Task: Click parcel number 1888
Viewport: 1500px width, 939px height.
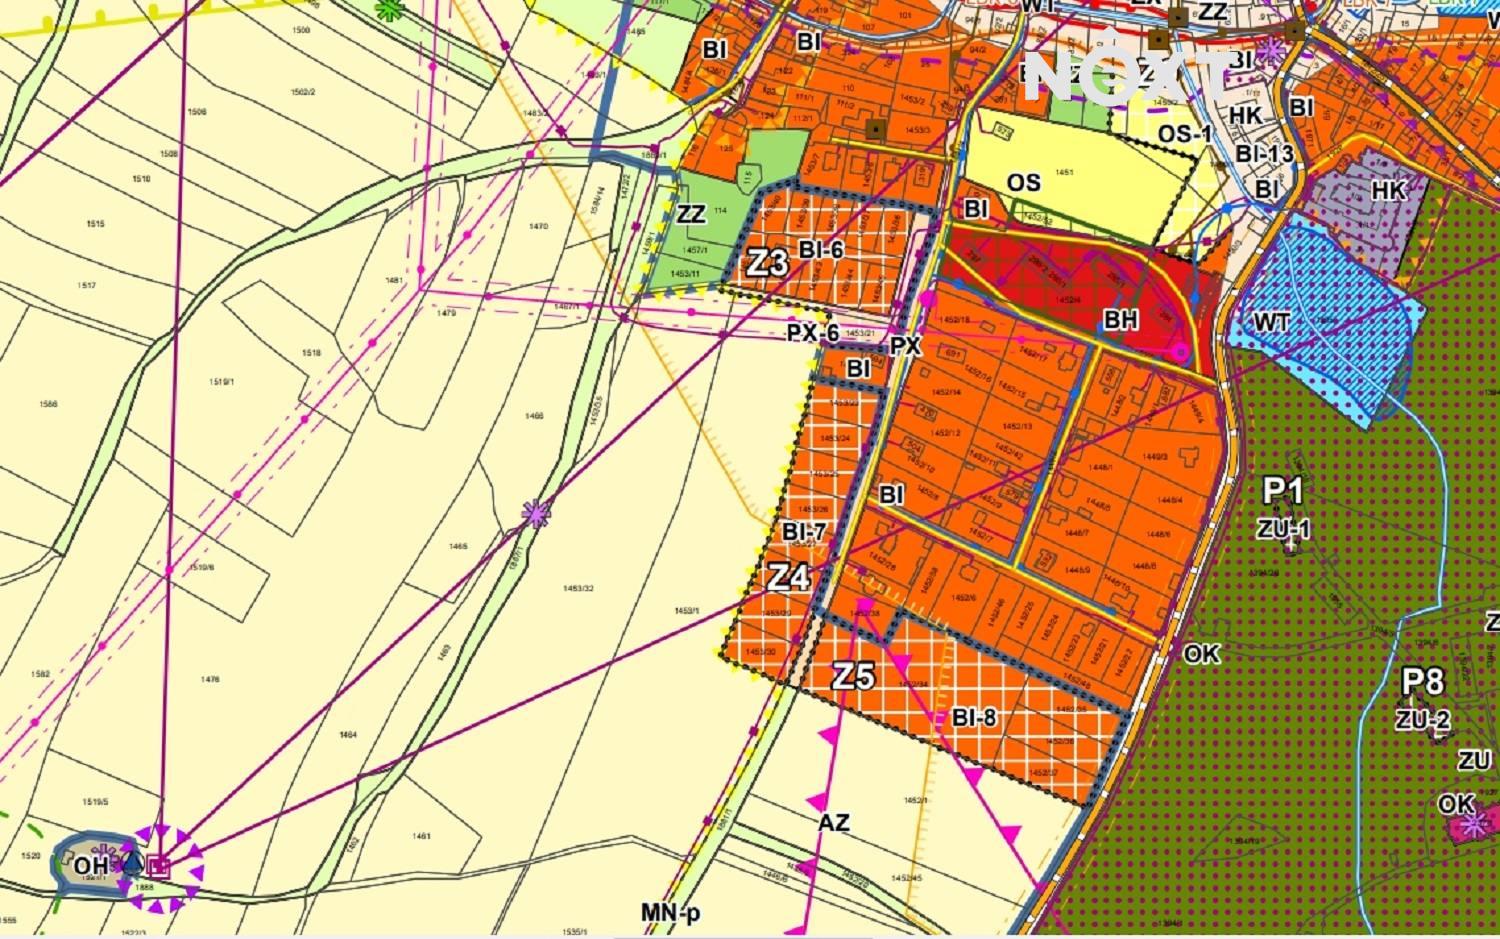Action: click(145, 887)
